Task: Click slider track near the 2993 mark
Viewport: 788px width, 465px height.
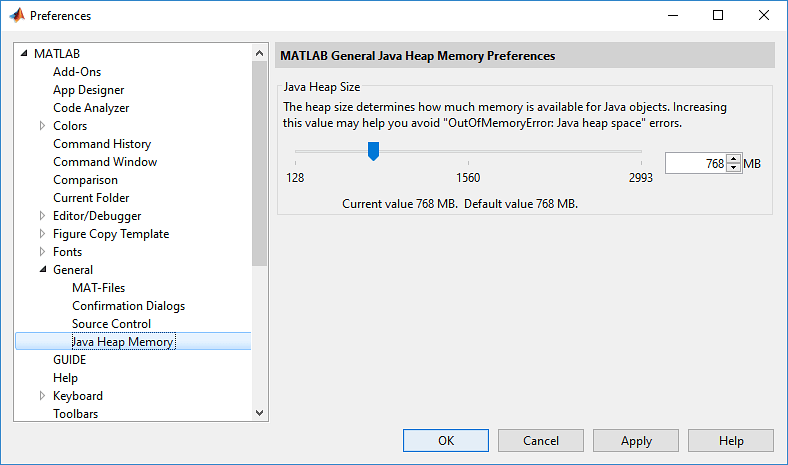Action: point(640,151)
